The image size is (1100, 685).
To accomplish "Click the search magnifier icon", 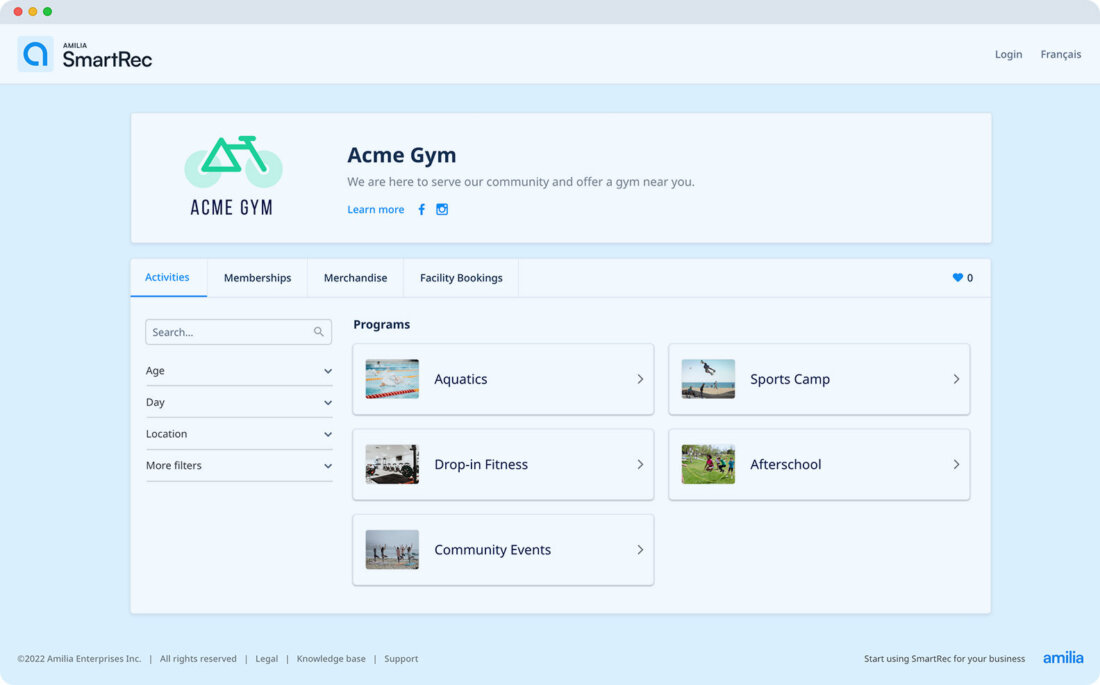I will tap(319, 332).
